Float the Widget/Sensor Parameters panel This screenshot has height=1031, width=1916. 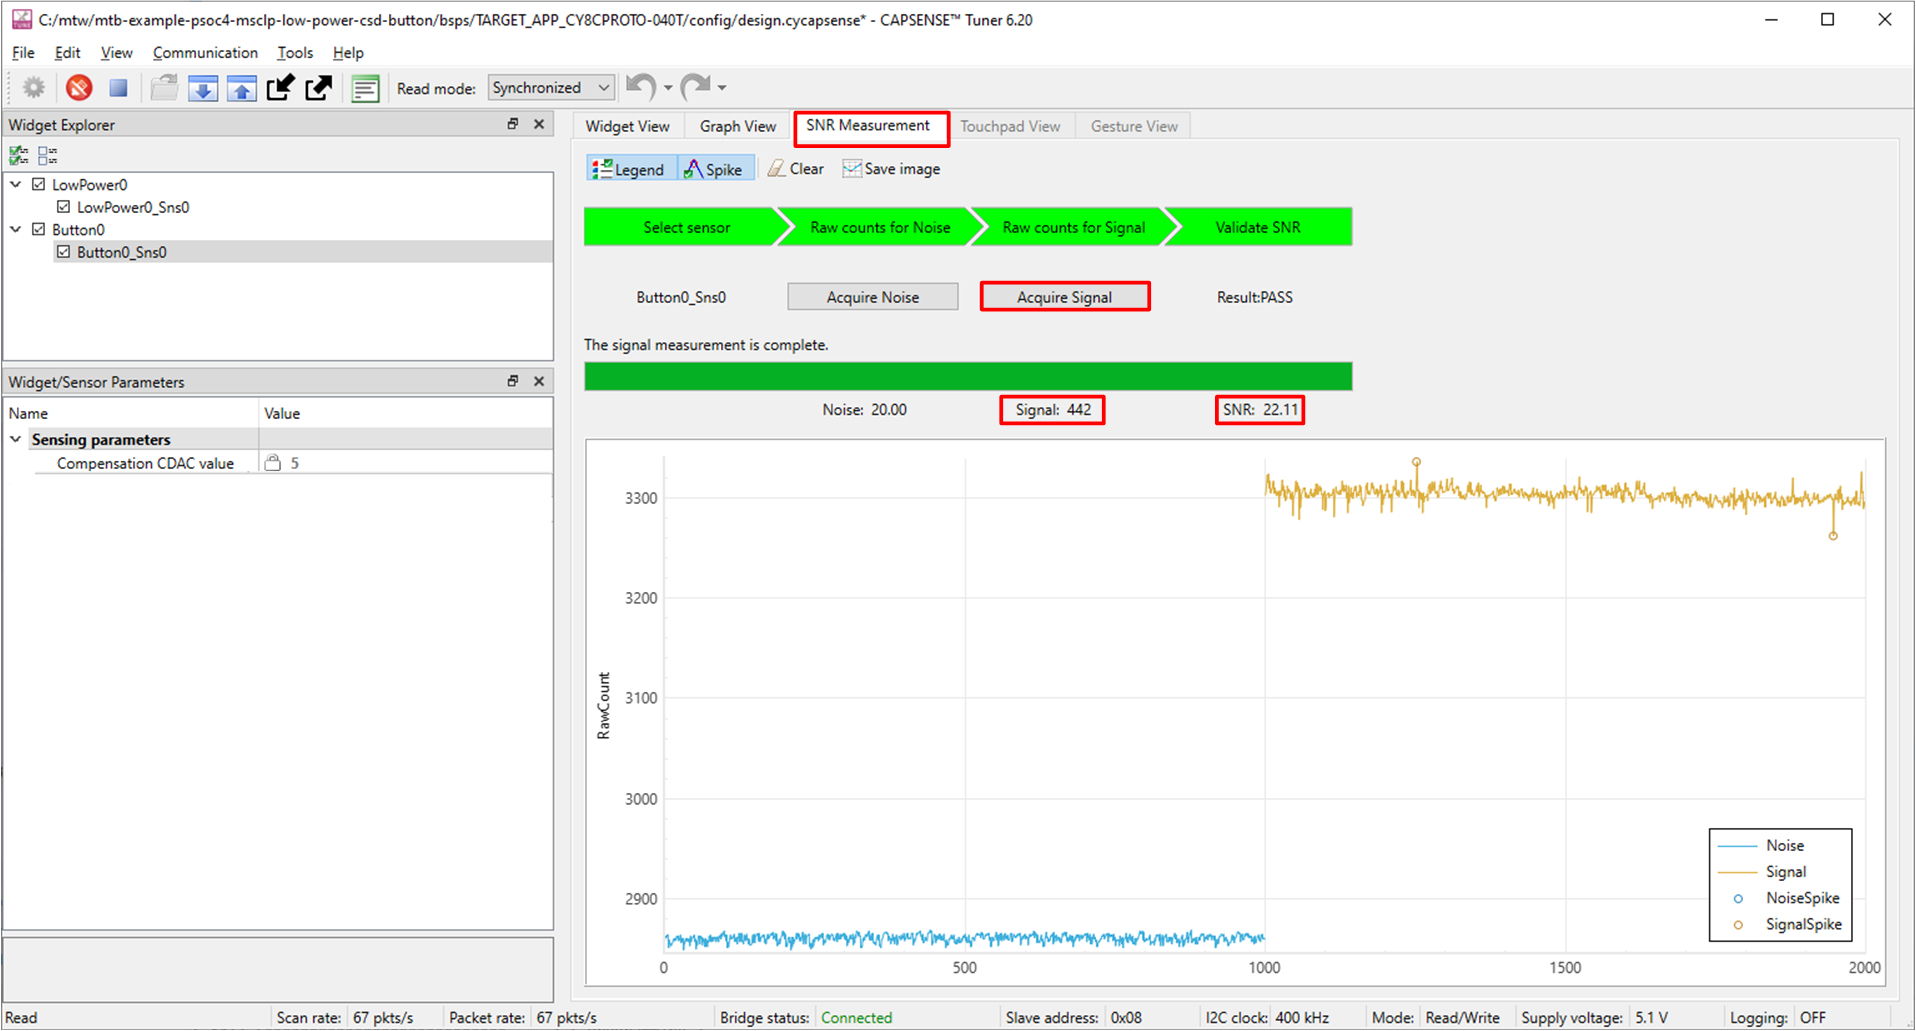(x=513, y=381)
